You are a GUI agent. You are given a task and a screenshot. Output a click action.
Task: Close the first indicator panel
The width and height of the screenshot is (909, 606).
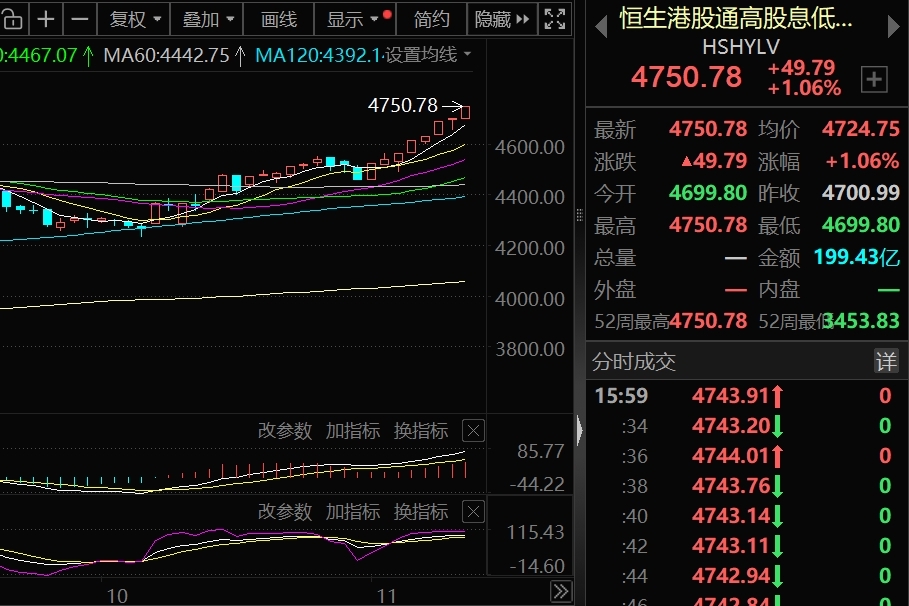pyautogui.click(x=473, y=431)
